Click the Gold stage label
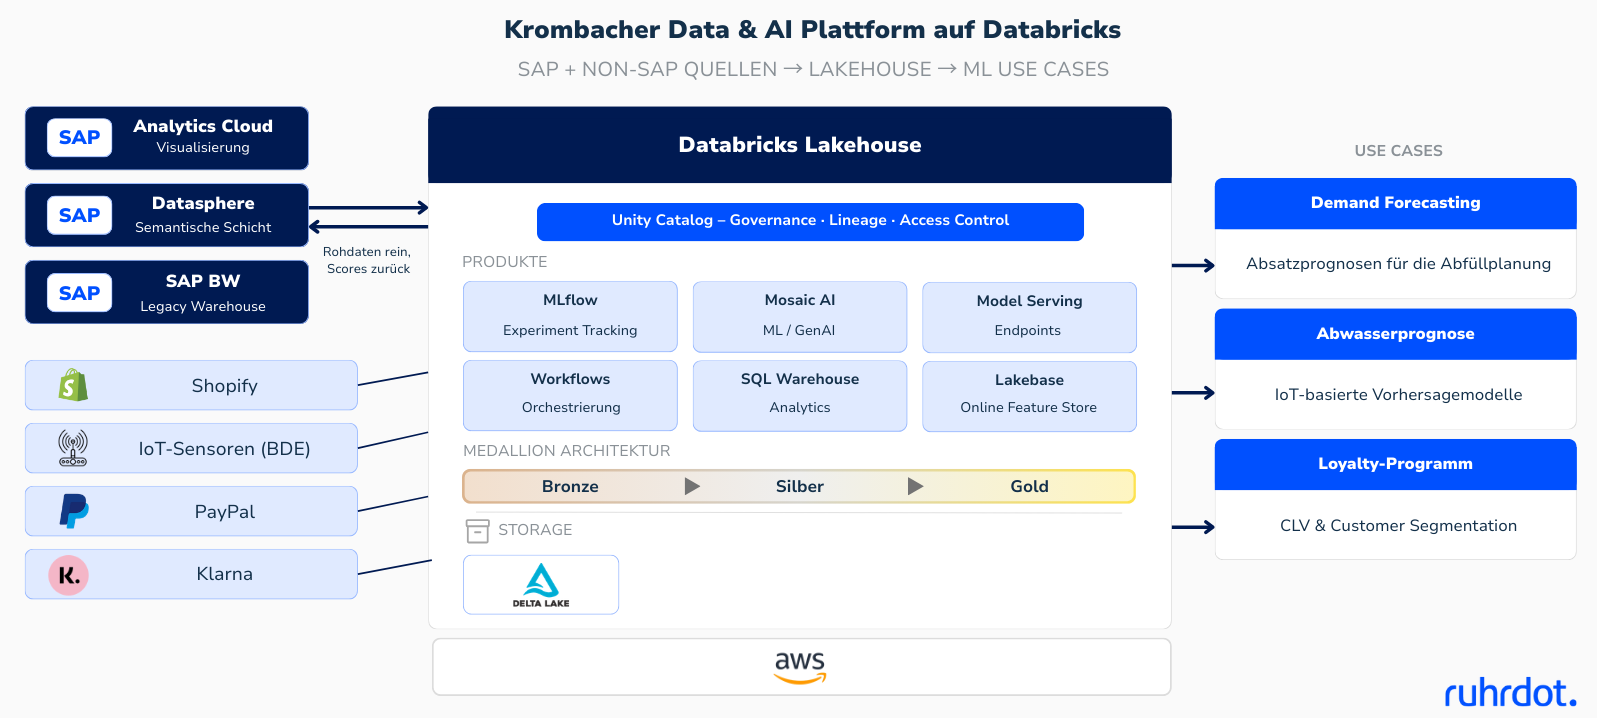 (x=1029, y=486)
